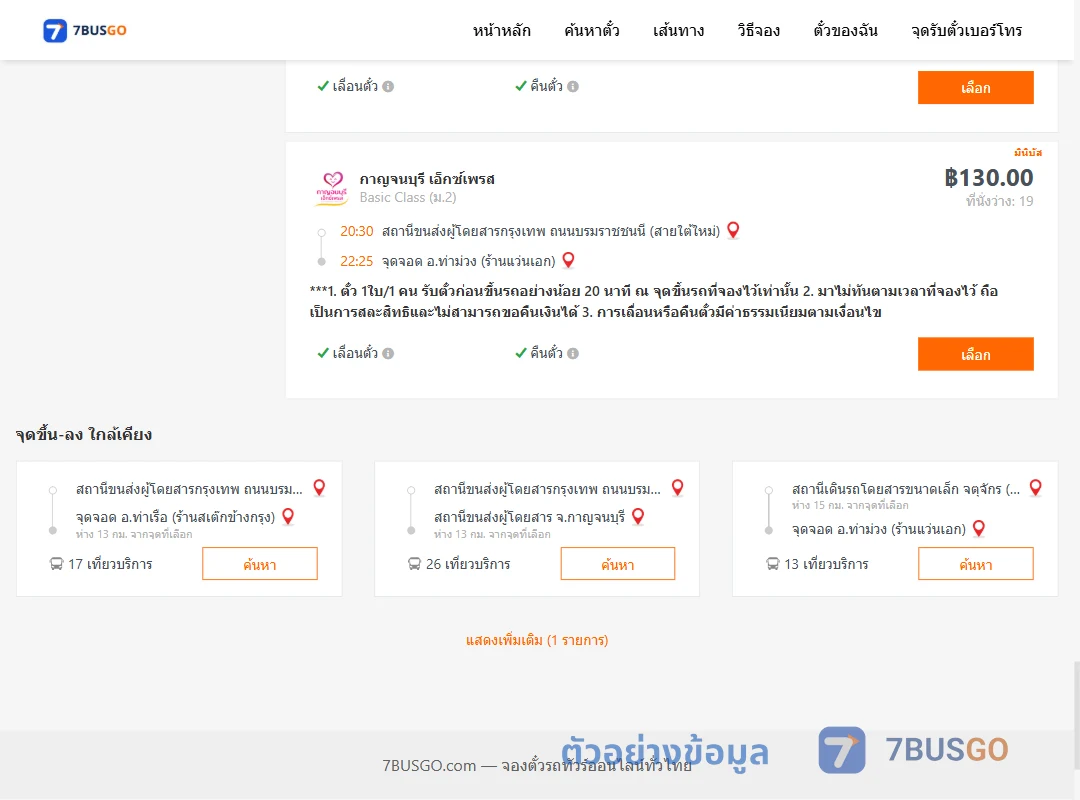Screen dimensions: 1080x800
Task: Open the วิธีจอง menu item
Action: point(758,30)
